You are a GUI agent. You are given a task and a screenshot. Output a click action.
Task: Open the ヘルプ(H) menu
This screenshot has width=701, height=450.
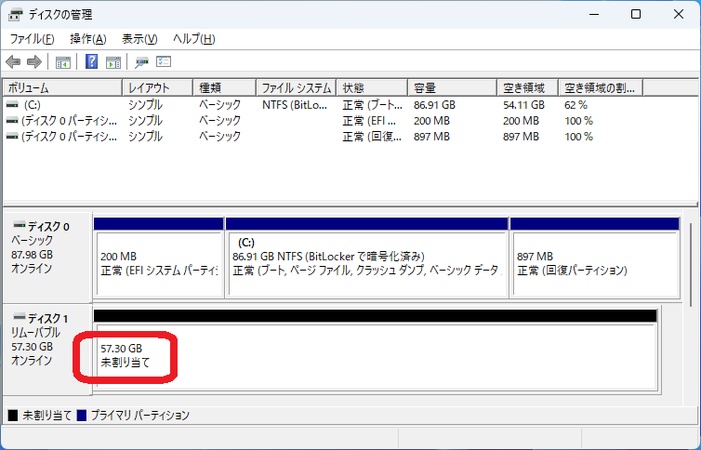194,39
